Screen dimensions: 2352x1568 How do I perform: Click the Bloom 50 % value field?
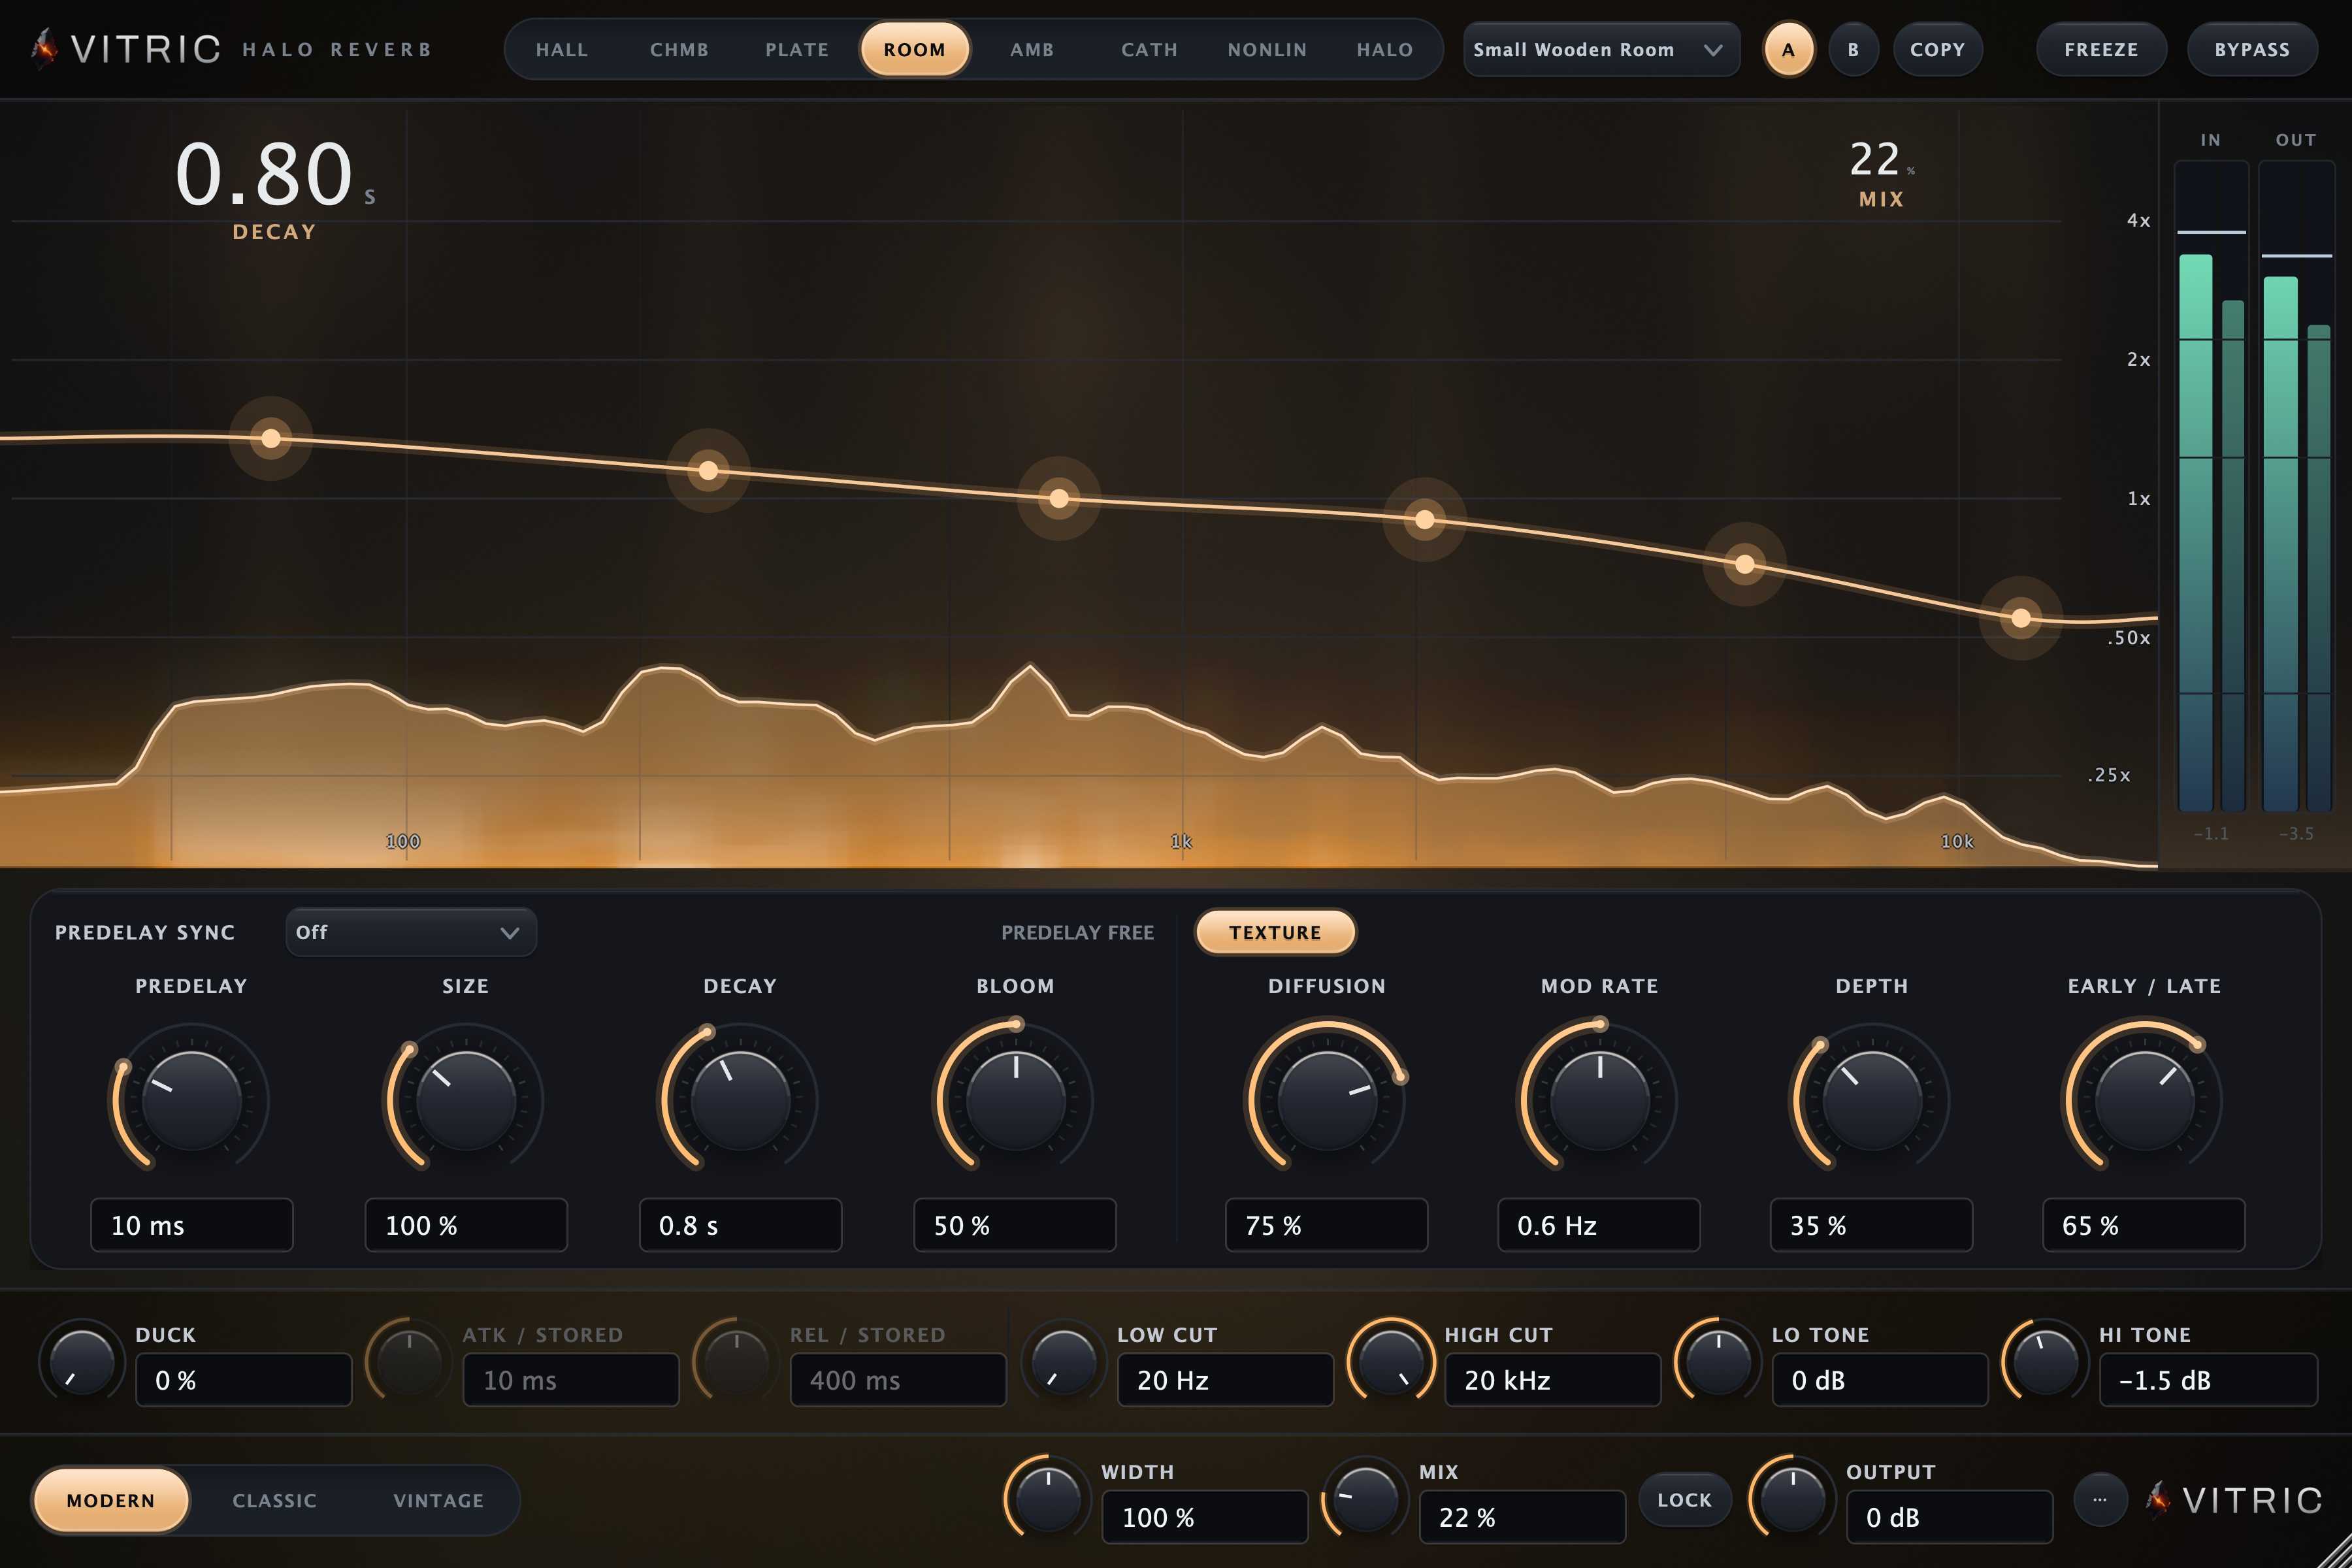1015,1225
